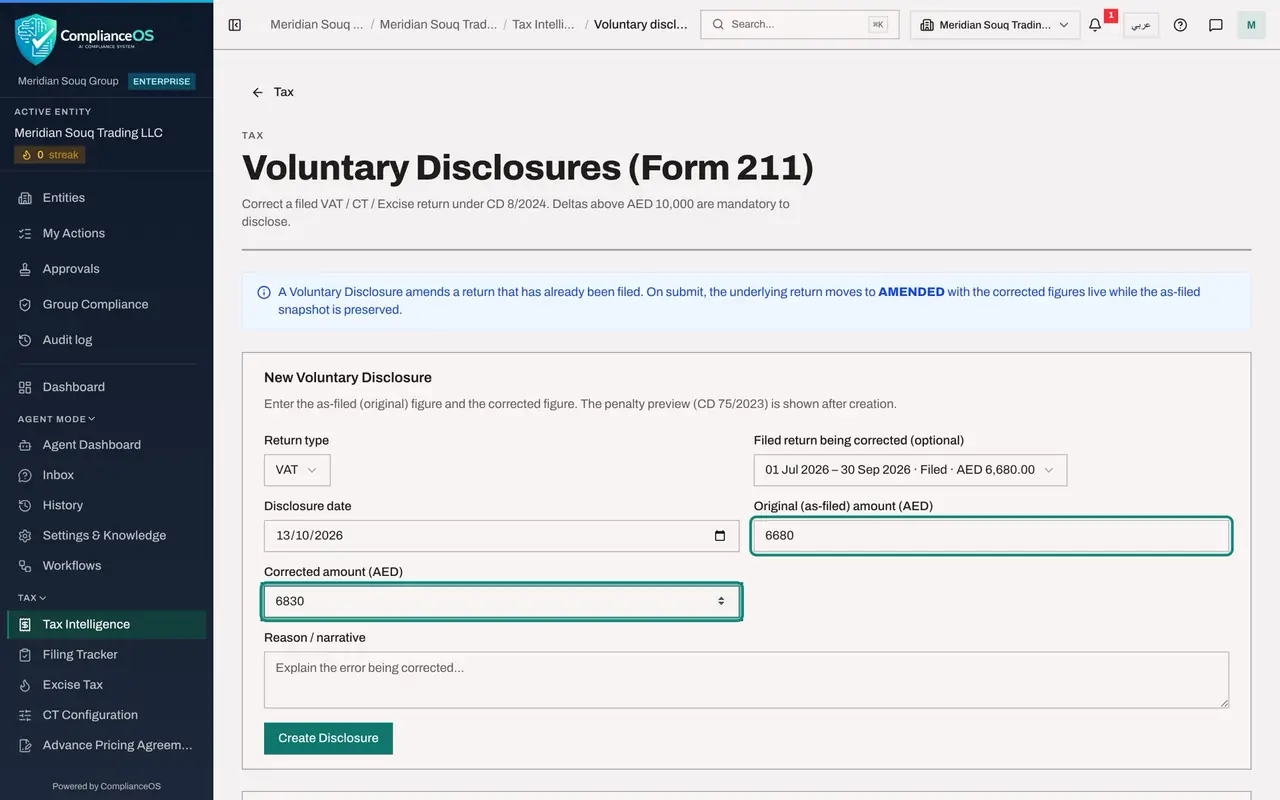Click the Group Compliance shield icon
The width and height of the screenshot is (1280, 800).
25,305
